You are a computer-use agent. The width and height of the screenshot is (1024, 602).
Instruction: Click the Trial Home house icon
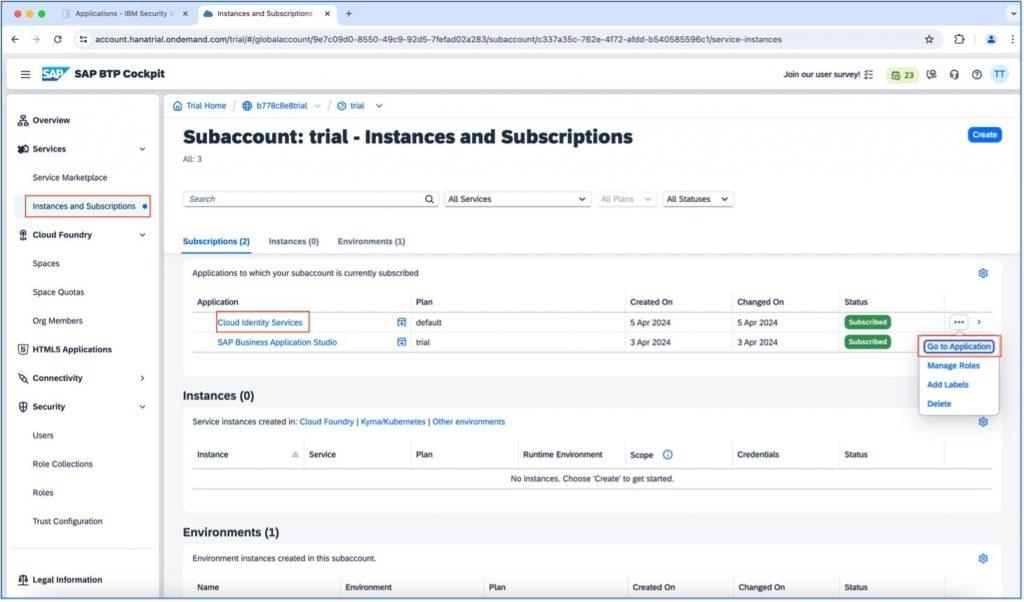[x=178, y=106]
